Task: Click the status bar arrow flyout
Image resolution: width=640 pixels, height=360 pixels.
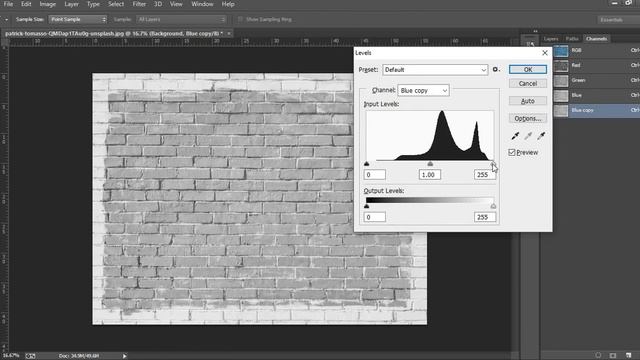Action: 124,356
